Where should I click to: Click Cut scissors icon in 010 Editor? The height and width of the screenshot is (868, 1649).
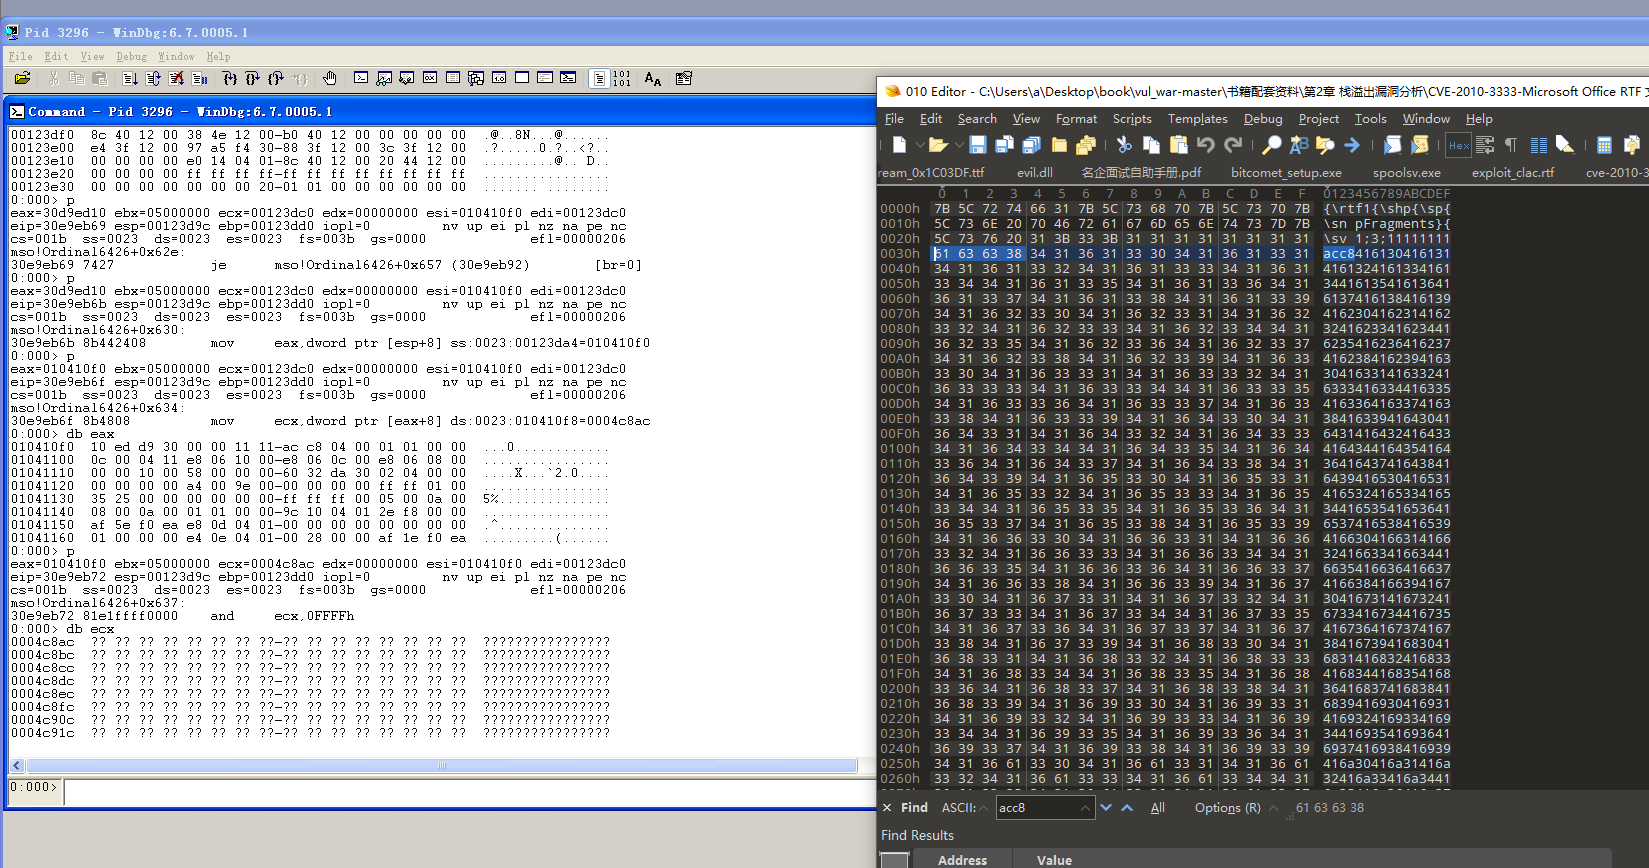[x=1123, y=145]
